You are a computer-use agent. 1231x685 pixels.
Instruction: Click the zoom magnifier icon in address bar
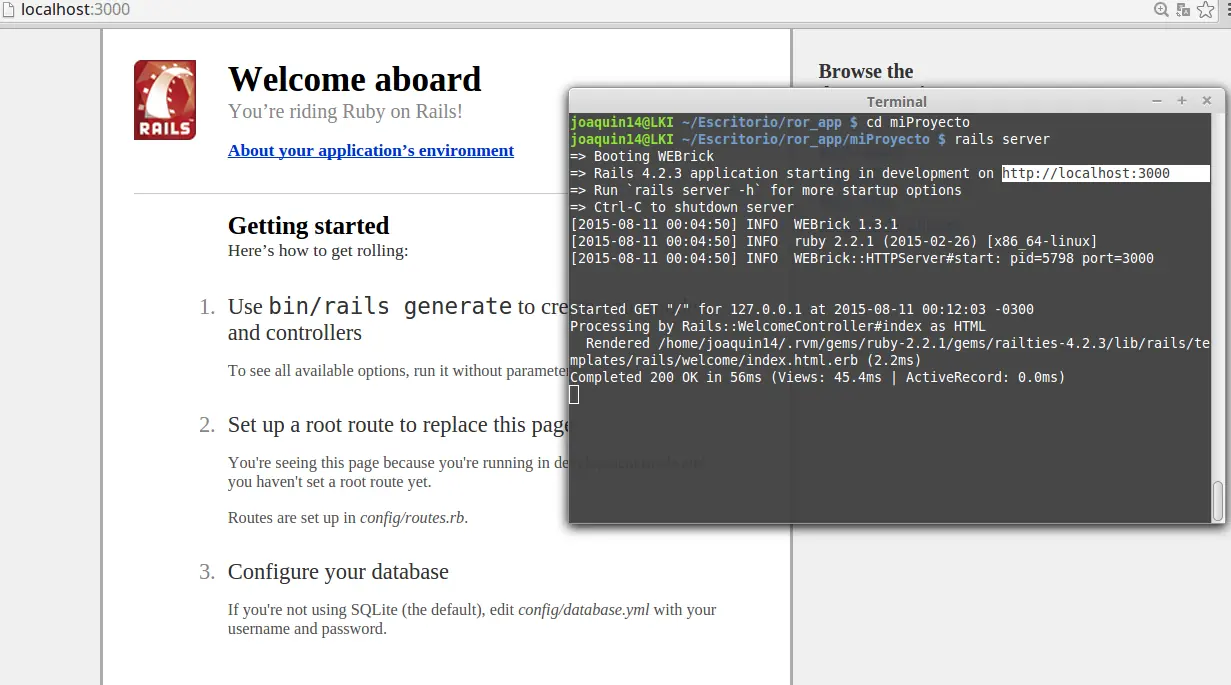point(1161,10)
